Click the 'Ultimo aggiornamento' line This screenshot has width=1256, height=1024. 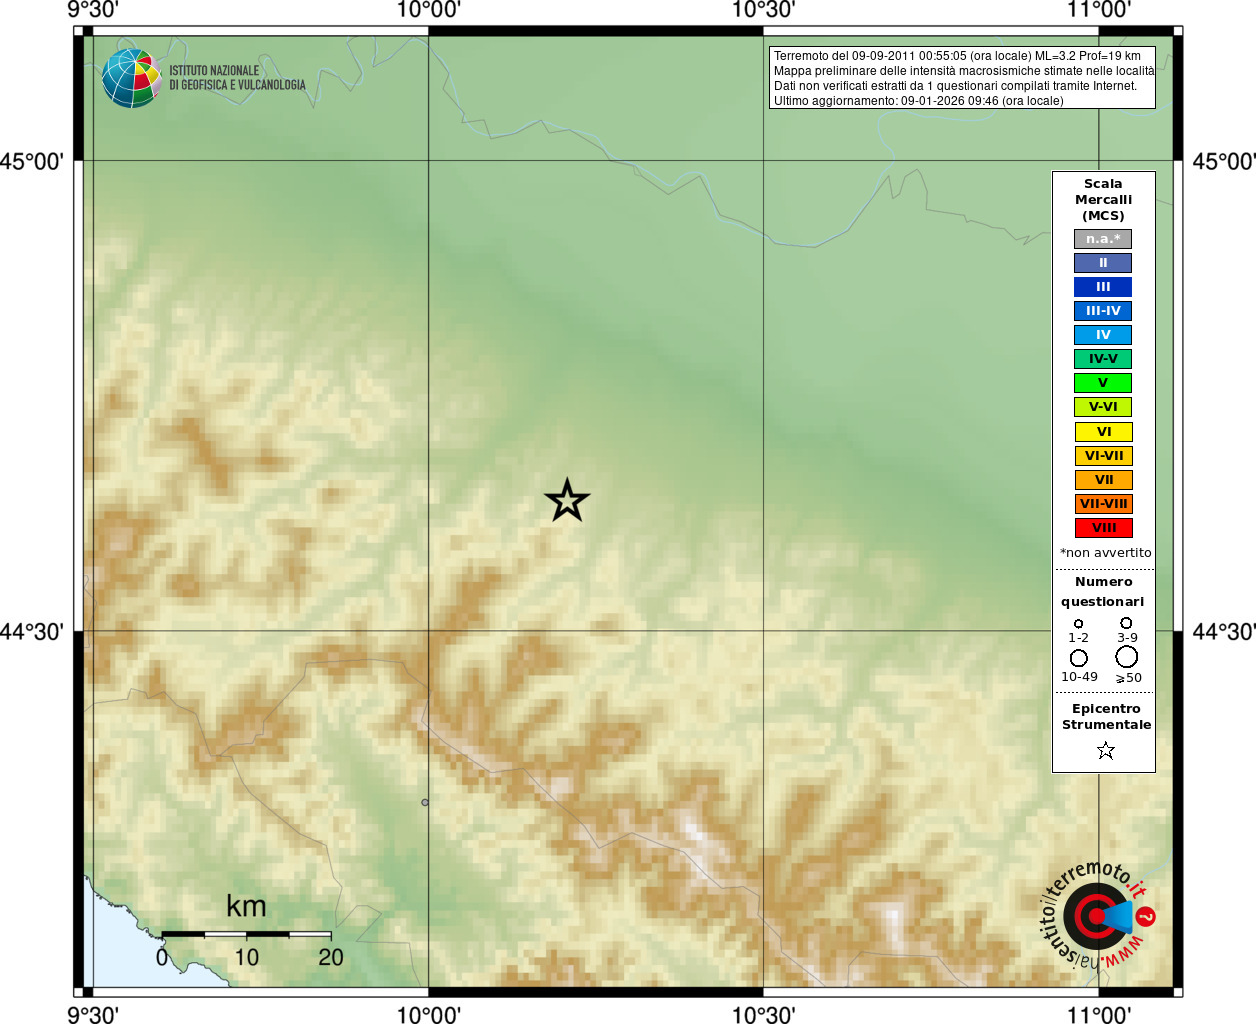[x=918, y=101]
